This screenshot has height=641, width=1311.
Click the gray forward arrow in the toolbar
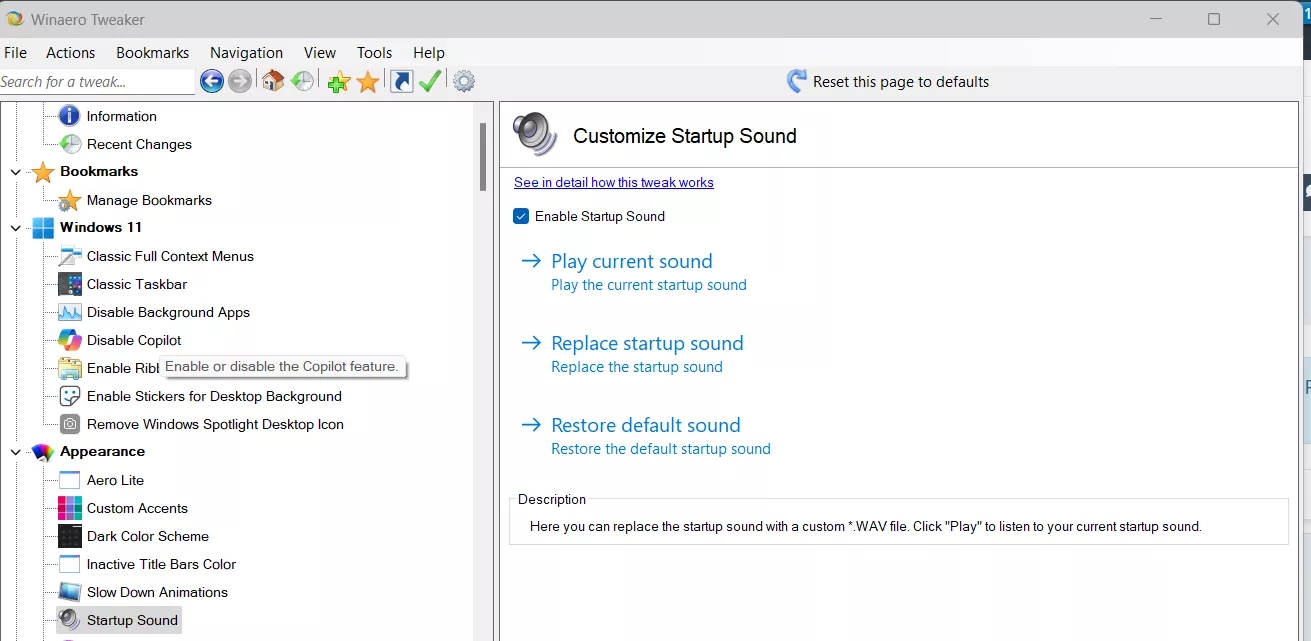coord(240,82)
